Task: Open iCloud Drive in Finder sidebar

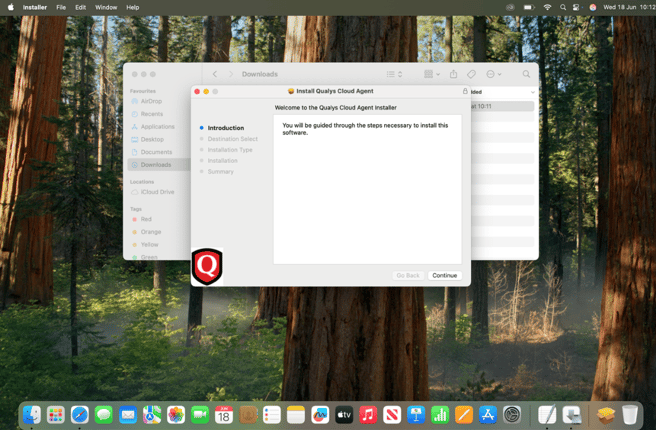Action: point(157,192)
